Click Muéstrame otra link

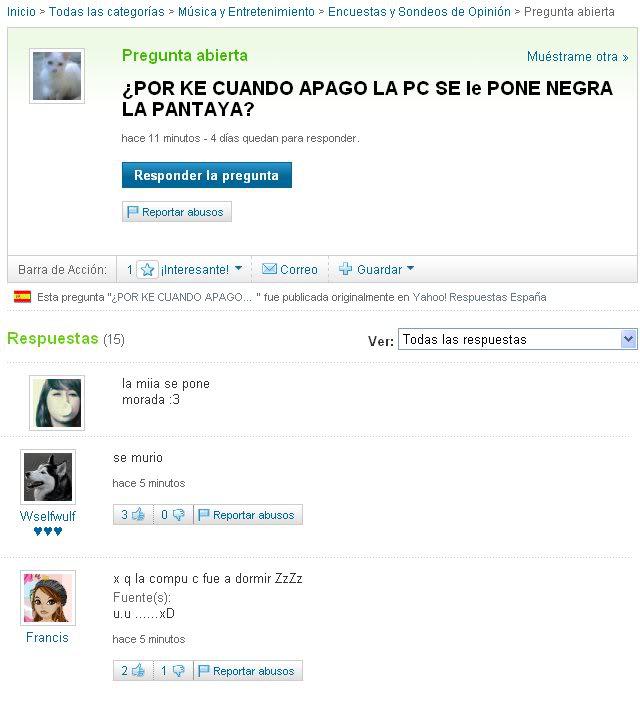point(577,57)
